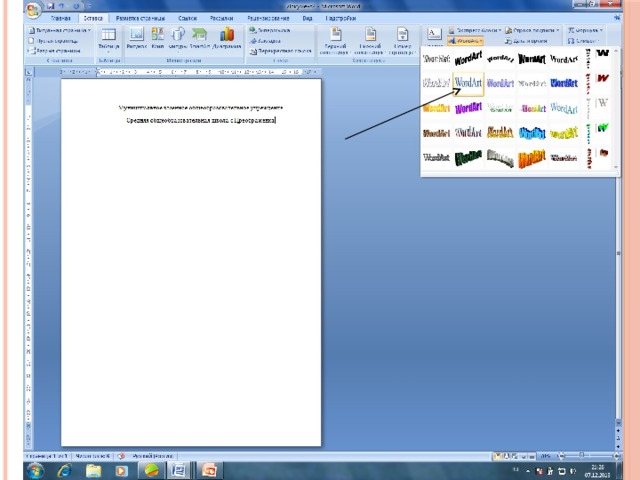
Task: Open the Нижний колонтитул footer dropdown
Action: tap(370, 41)
